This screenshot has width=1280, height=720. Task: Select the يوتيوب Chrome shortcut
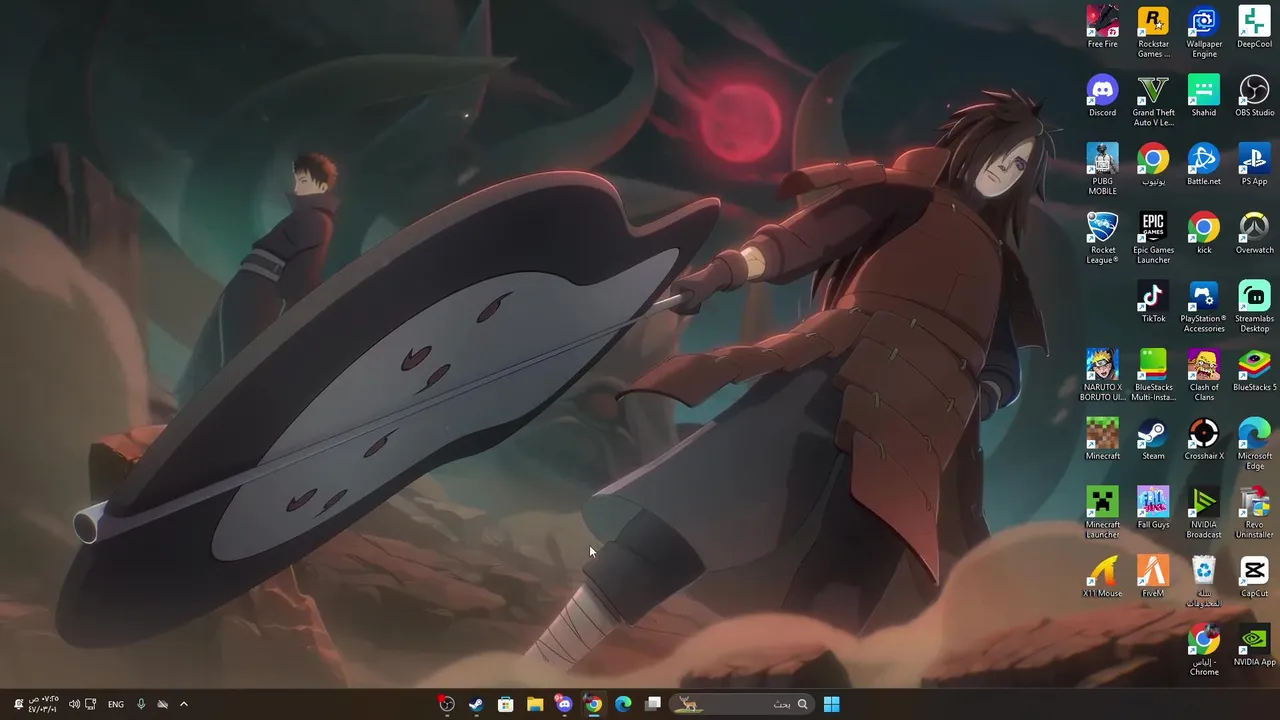click(x=1153, y=165)
